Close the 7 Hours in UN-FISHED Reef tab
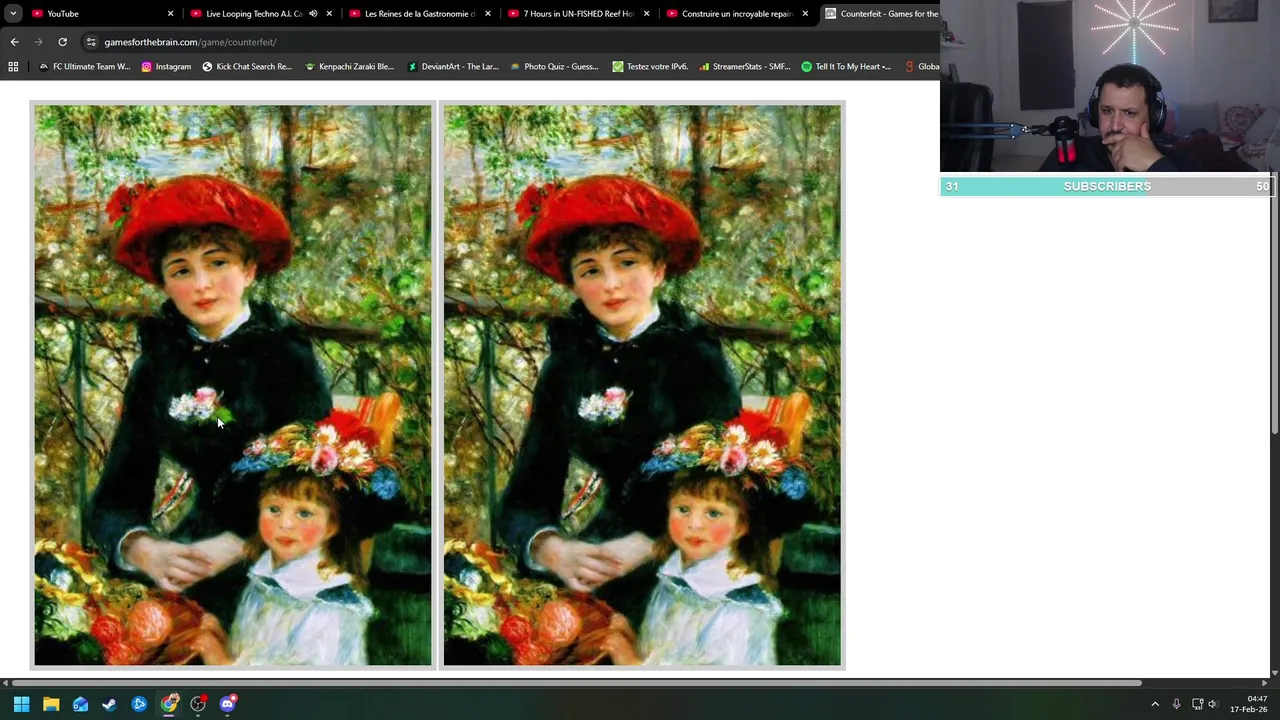 point(647,14)
